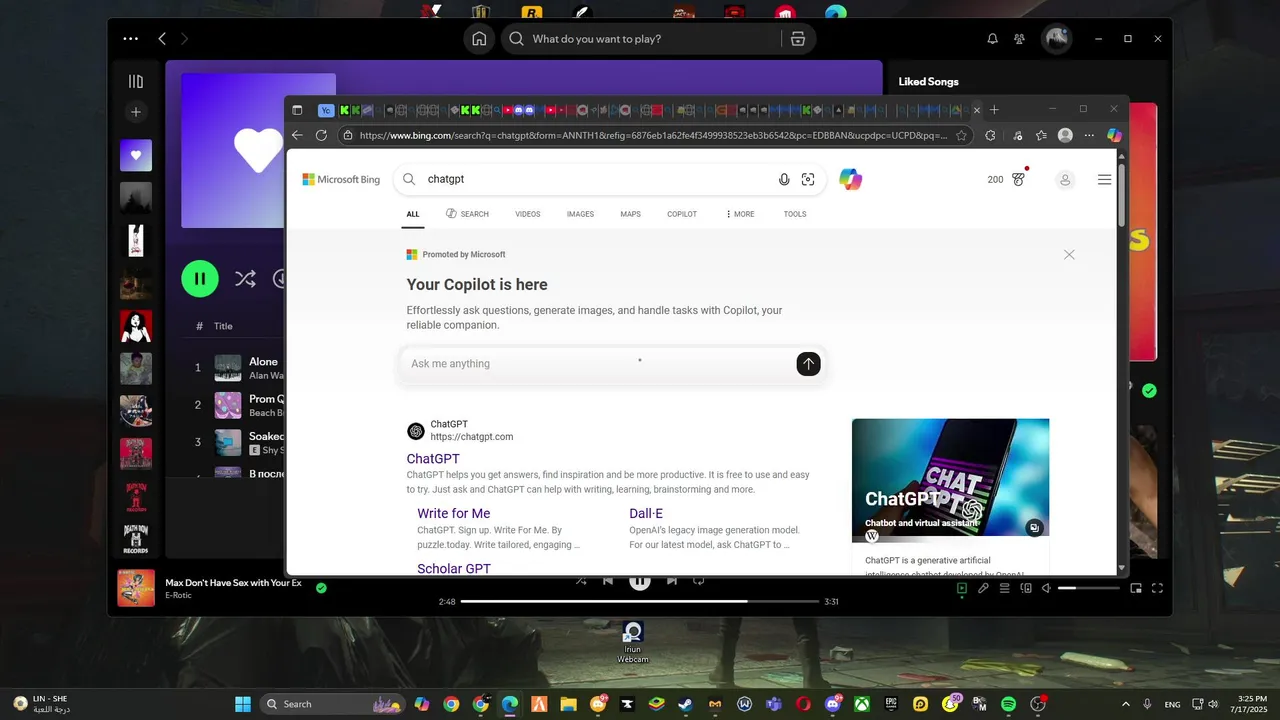Open Edge tab actions menu icon
Screen dimensions: 1280x720
click(x=297, y=110)
